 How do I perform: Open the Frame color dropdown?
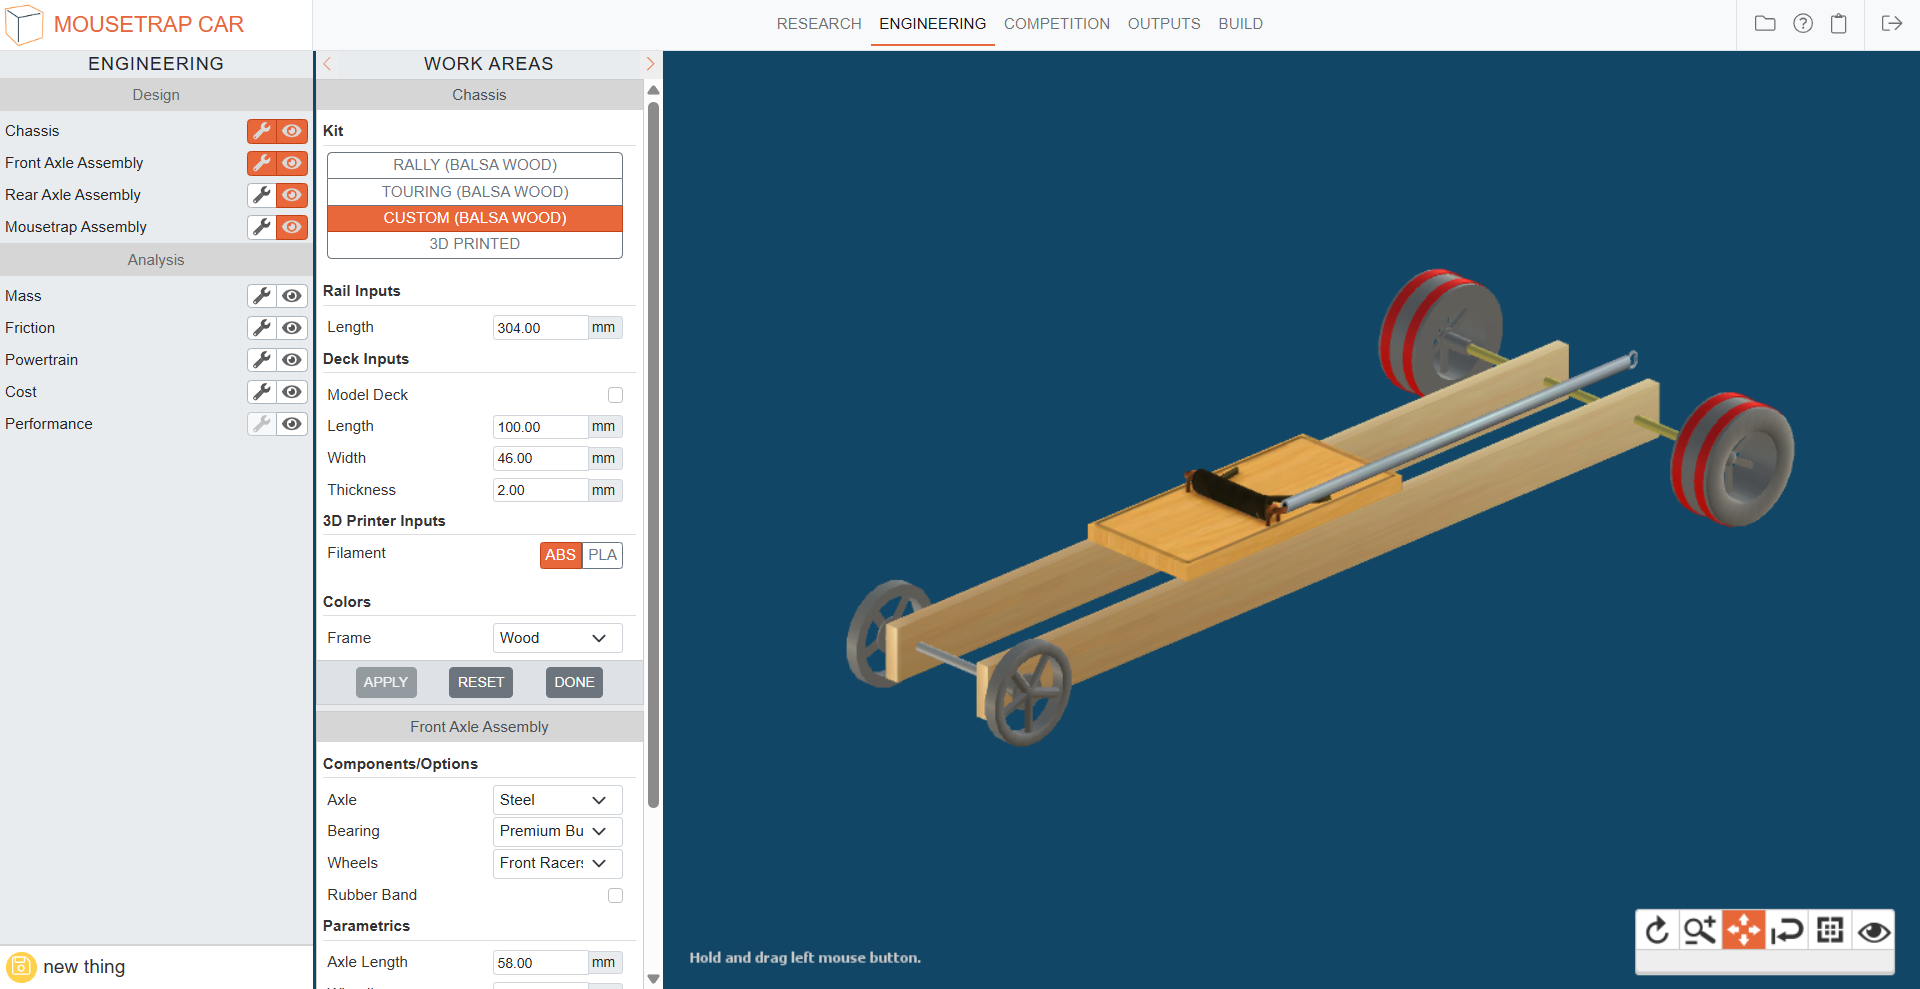pyautogui.click(x=557, y=638)
